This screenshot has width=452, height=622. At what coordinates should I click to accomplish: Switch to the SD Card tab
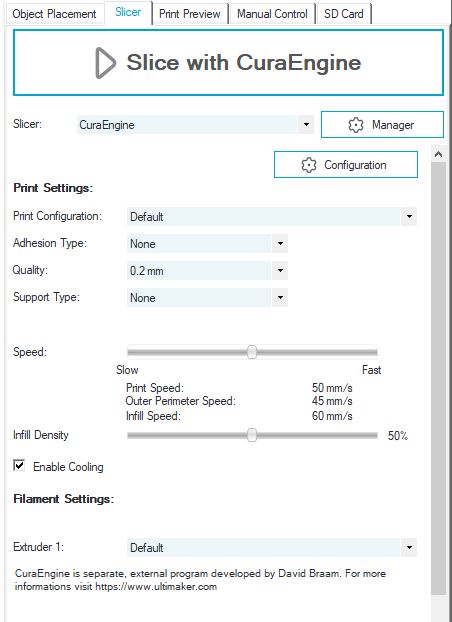[344, 13]
